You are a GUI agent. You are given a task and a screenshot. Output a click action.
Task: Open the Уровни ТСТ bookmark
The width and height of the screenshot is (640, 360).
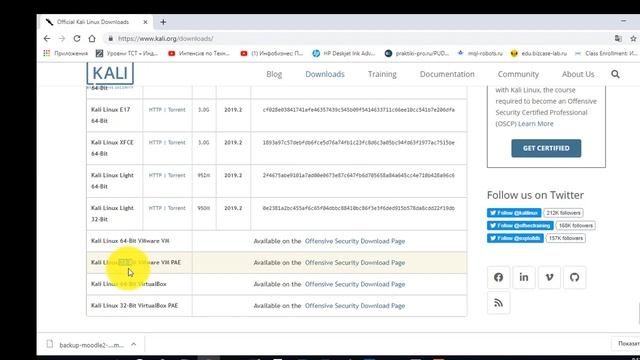127,53
